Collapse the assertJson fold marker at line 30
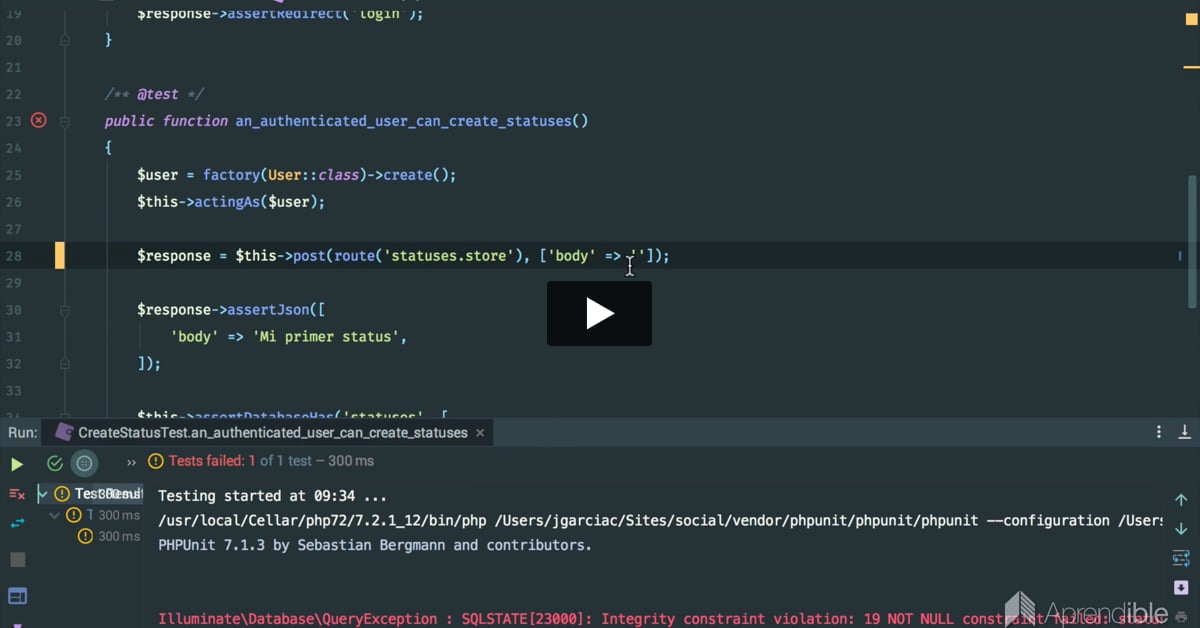1200x628 pixels. tap(65, 310)
